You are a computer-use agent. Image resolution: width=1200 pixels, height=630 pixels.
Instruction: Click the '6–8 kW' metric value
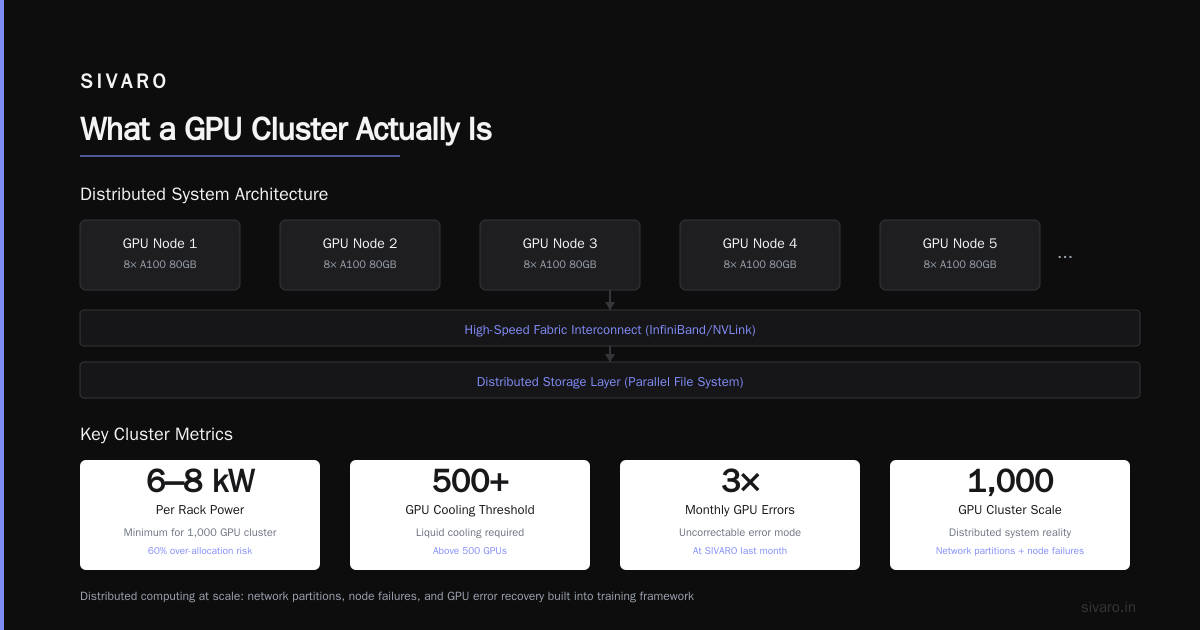tap(200, 482)
